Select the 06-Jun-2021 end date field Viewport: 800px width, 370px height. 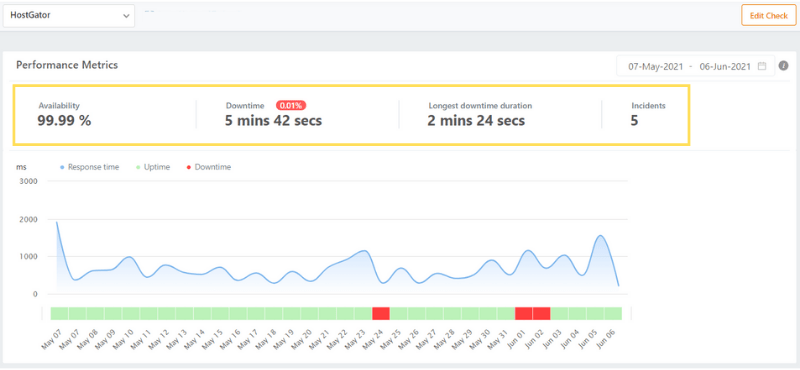(x=725, y=66)
